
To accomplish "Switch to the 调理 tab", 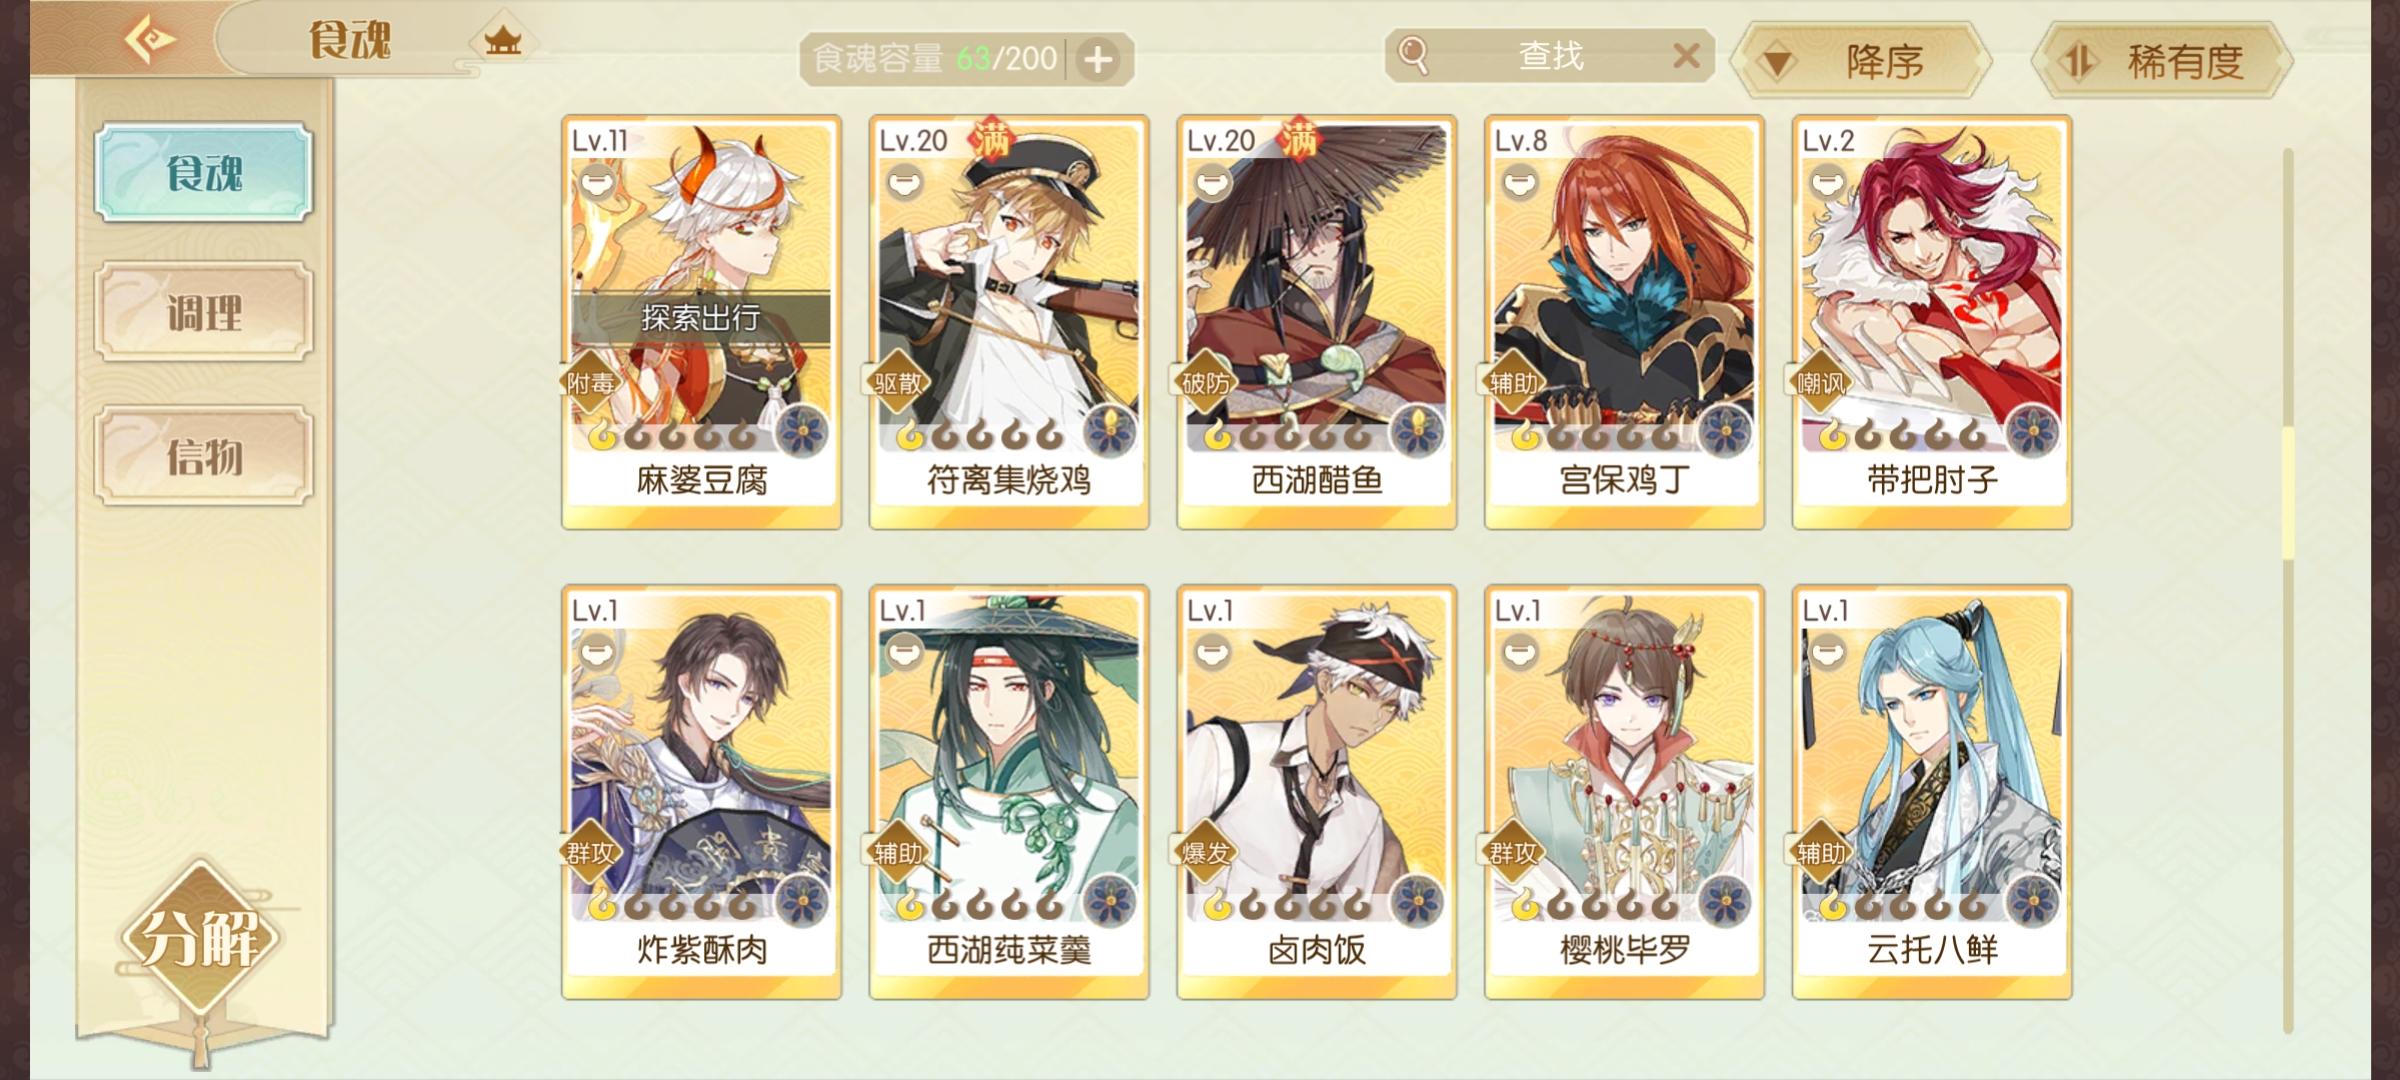I will [204, 314].
